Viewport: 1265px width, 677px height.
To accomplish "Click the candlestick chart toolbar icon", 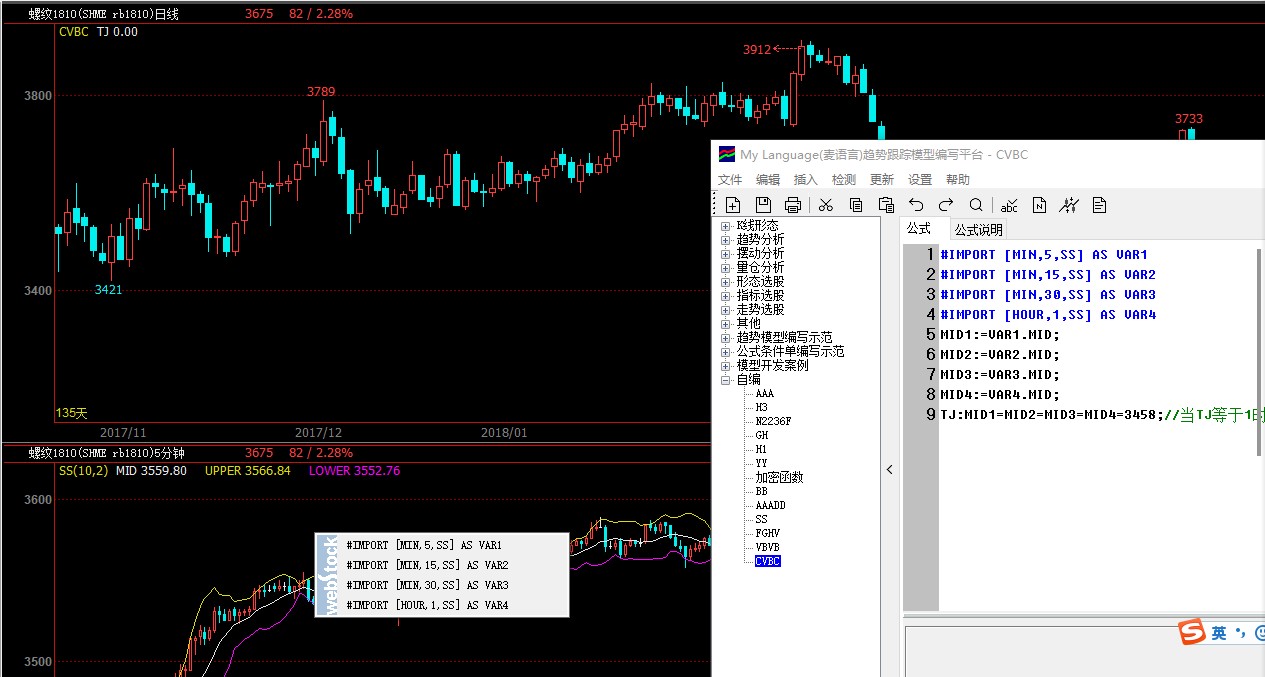I will [x=1069, y=205].
